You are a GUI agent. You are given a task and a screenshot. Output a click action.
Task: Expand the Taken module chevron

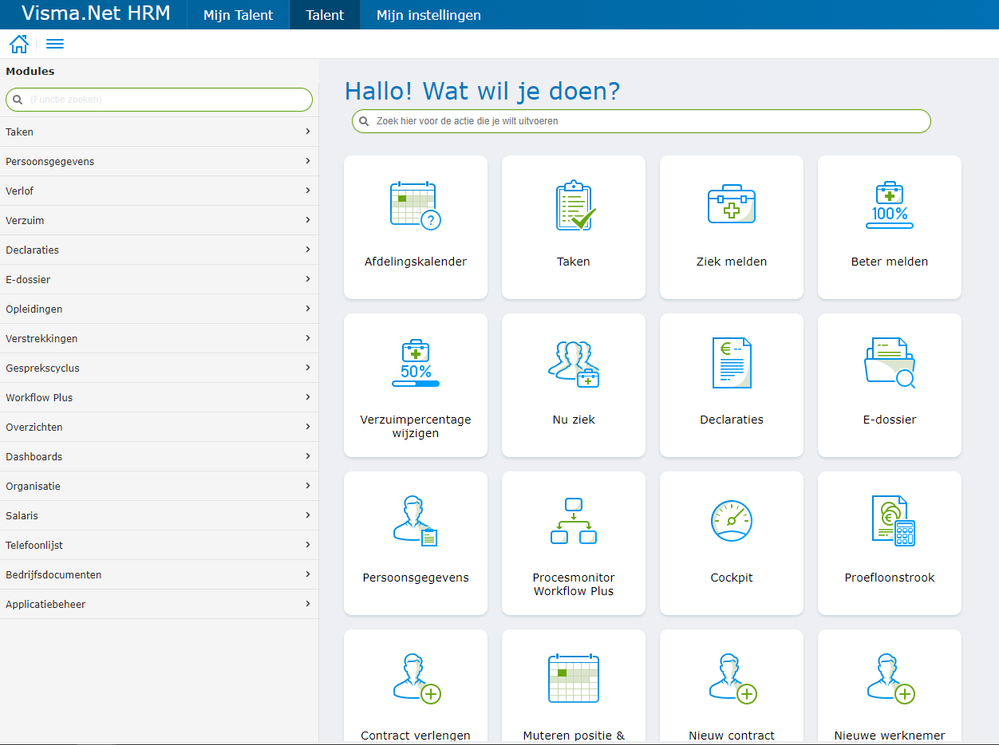(308, 131)
